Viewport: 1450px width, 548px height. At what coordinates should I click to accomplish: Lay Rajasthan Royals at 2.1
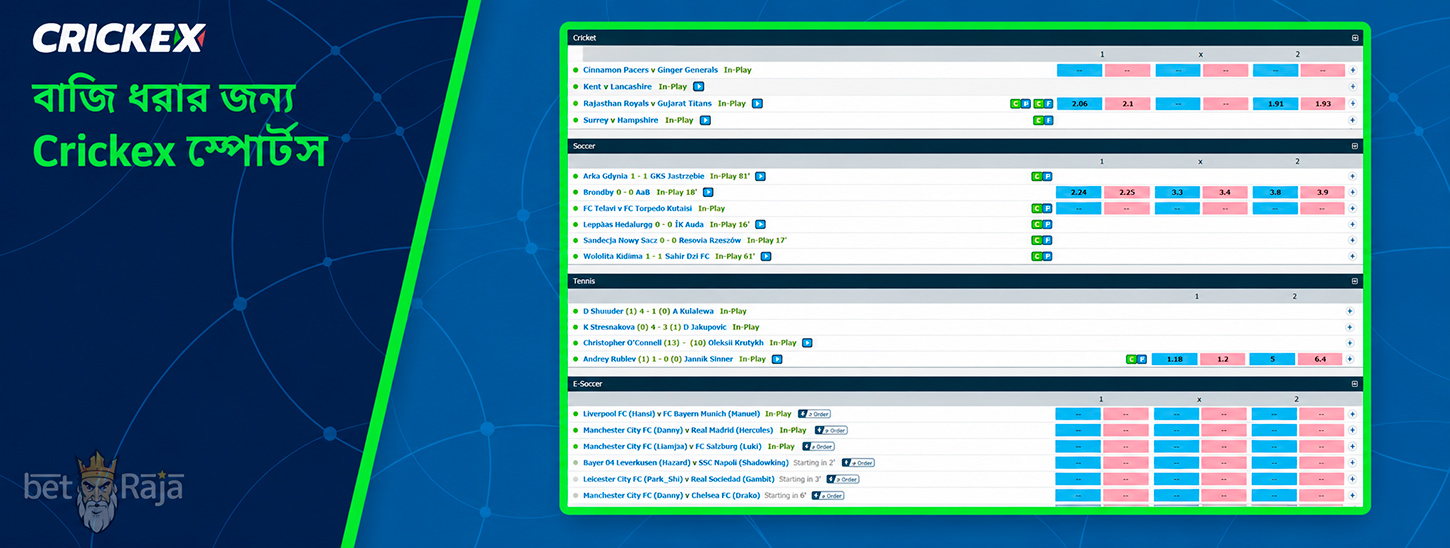point(1127,103)
